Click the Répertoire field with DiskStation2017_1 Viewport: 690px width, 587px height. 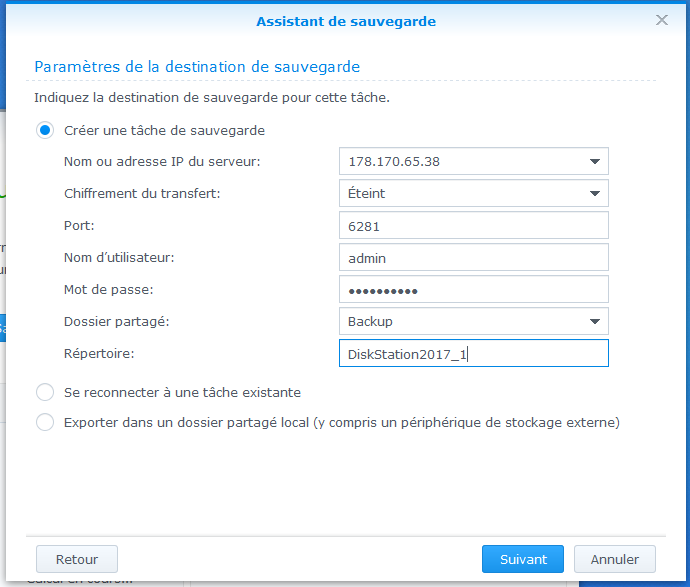[x=473, y=354]
